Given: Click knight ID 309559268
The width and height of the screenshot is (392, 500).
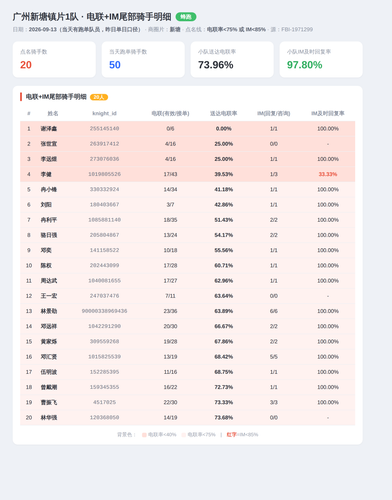Looking at the screenshot, I should pyautogui.click(x=104, y=342).
